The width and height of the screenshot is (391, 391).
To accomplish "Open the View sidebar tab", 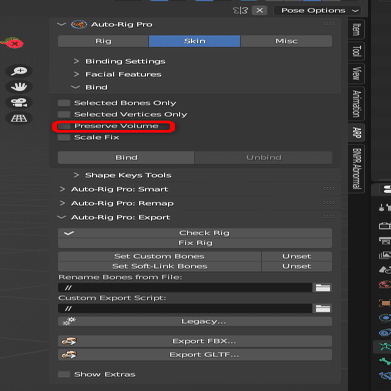I will coord(356,73).
